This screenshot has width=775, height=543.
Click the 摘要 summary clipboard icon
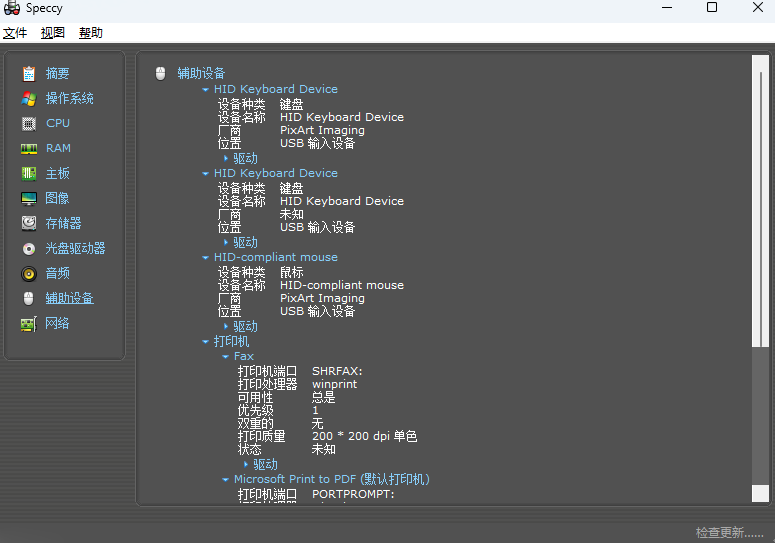(x=29, y=74)
